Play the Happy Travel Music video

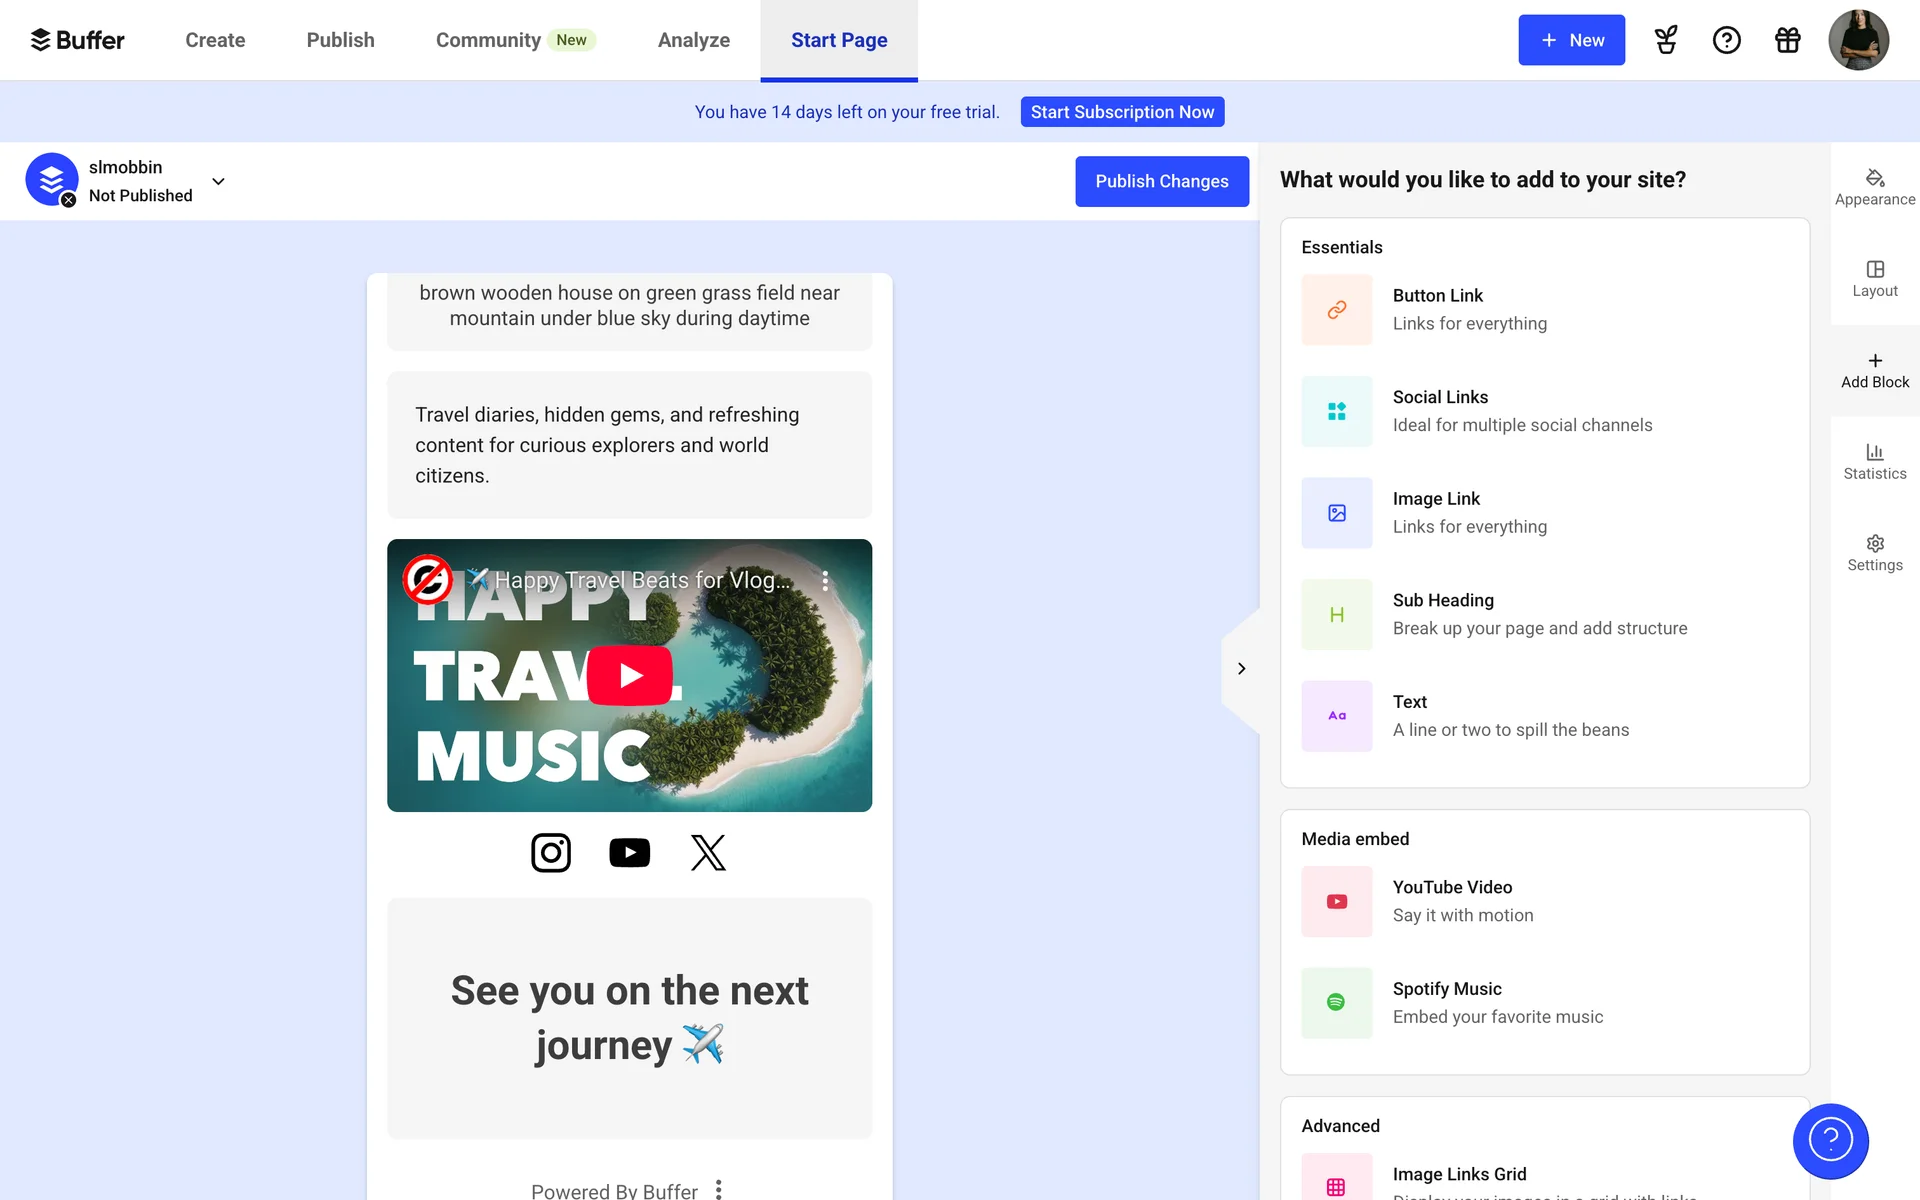coord(629,676)
